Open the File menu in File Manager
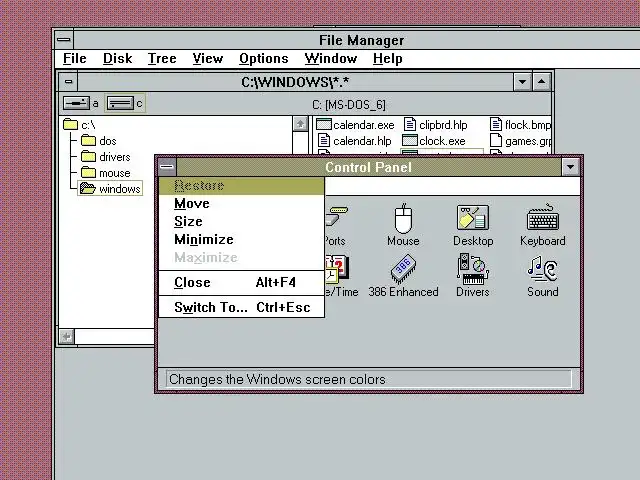640x480 pixels. [75, 58]
